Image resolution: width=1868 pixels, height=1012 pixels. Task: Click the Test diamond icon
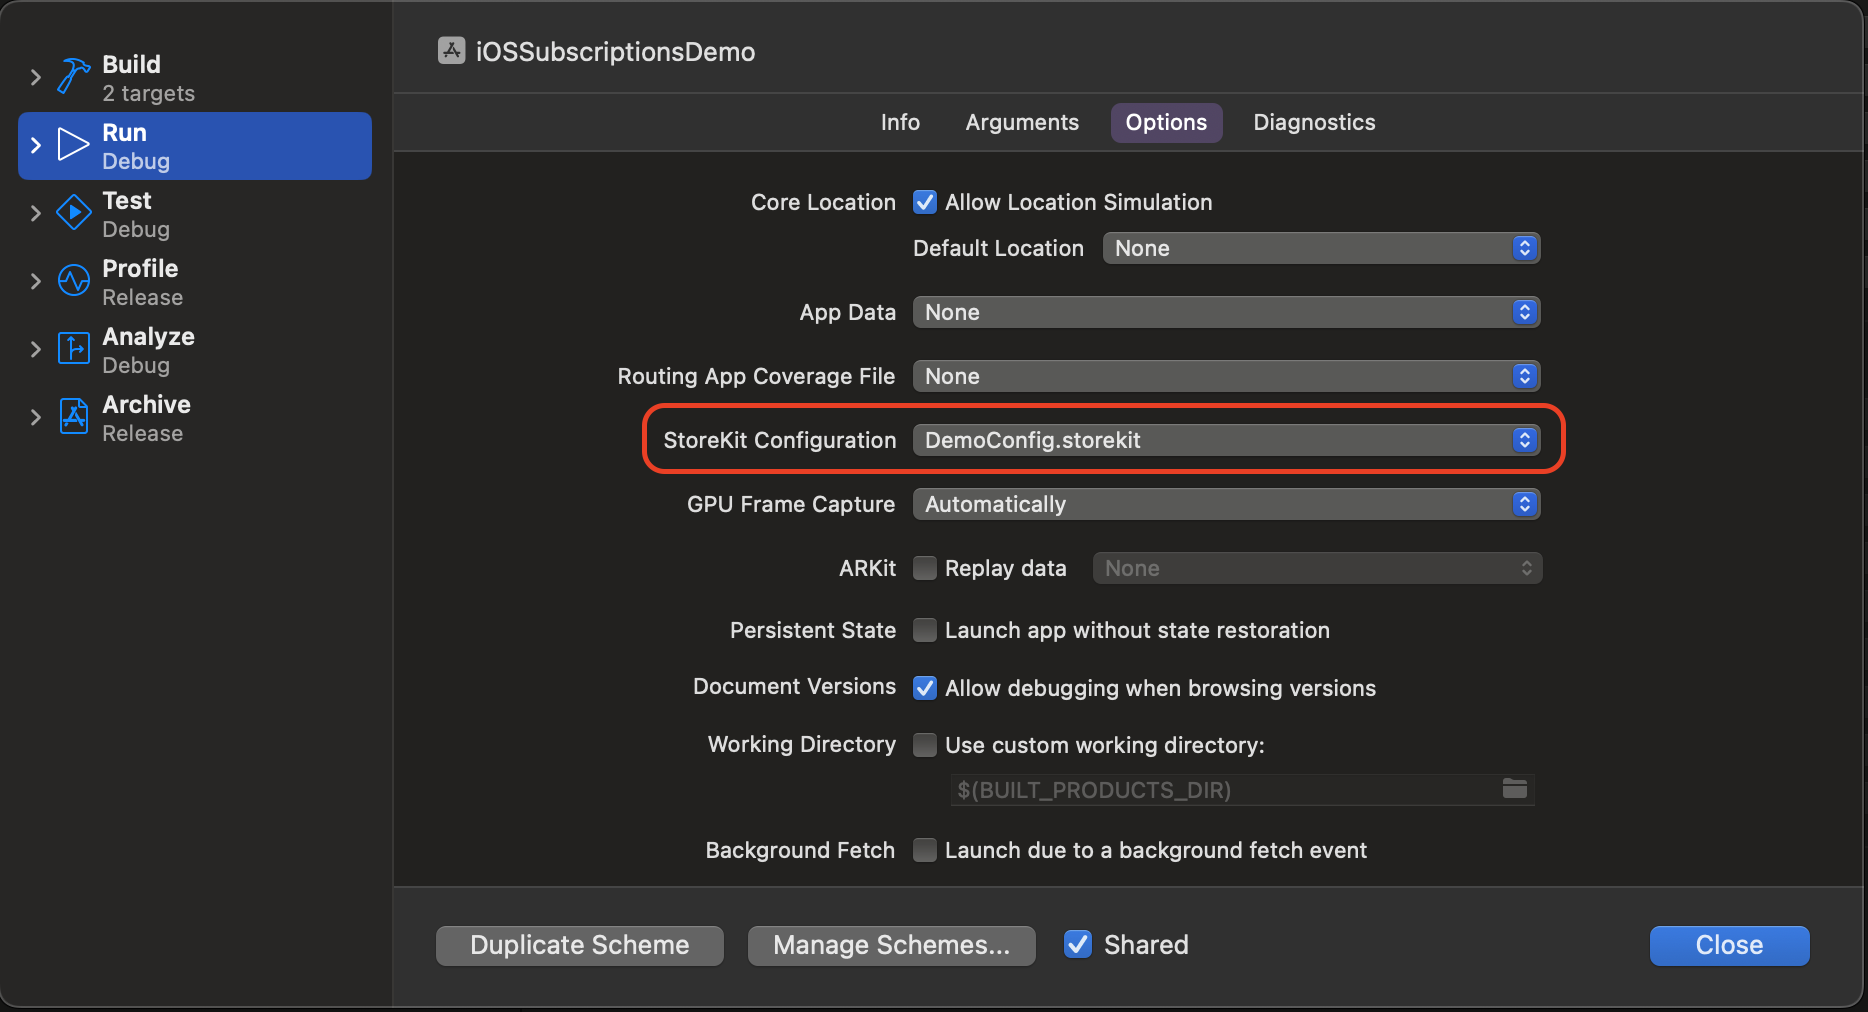click(x=73, y=213)
